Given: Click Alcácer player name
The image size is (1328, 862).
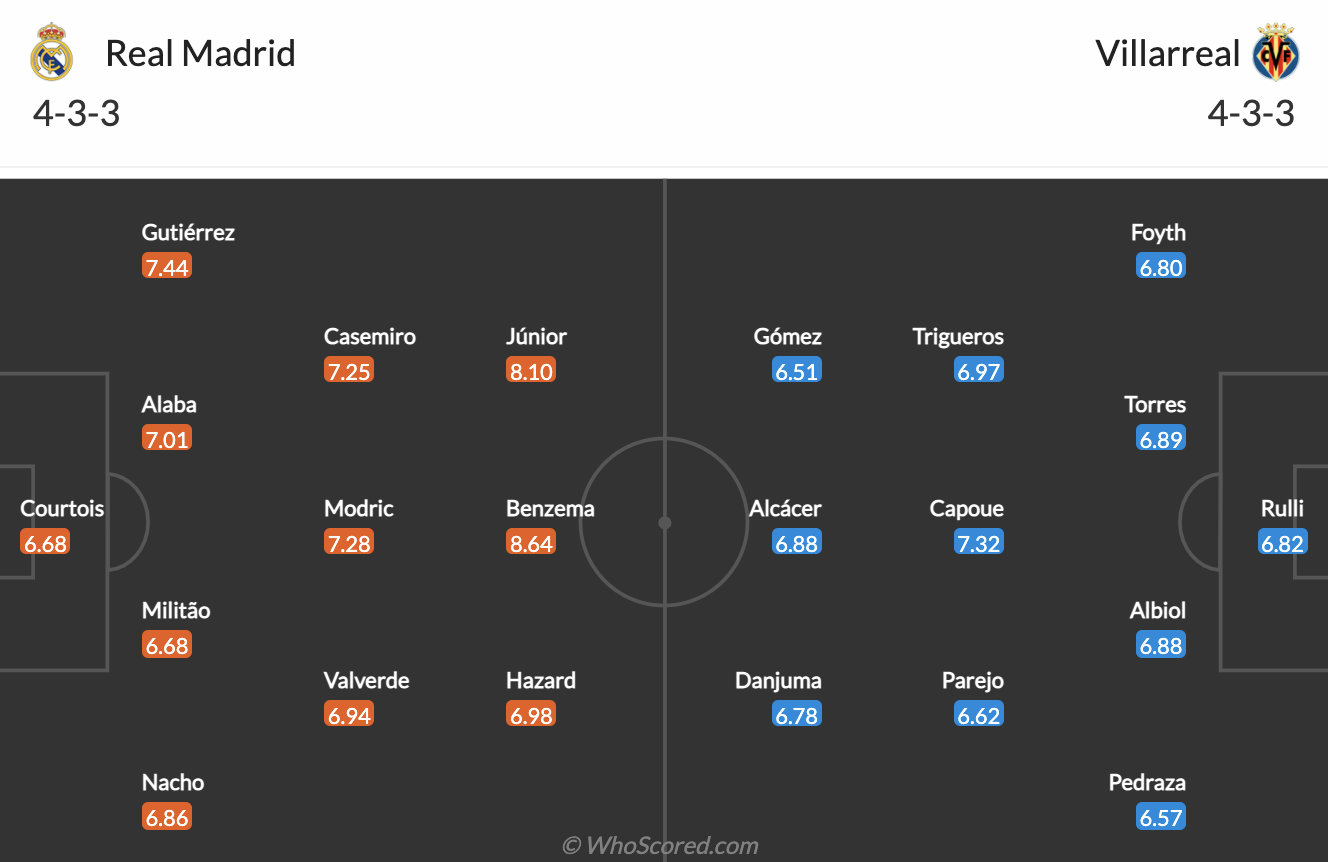Looking at the screenshot, I should 785,509.
